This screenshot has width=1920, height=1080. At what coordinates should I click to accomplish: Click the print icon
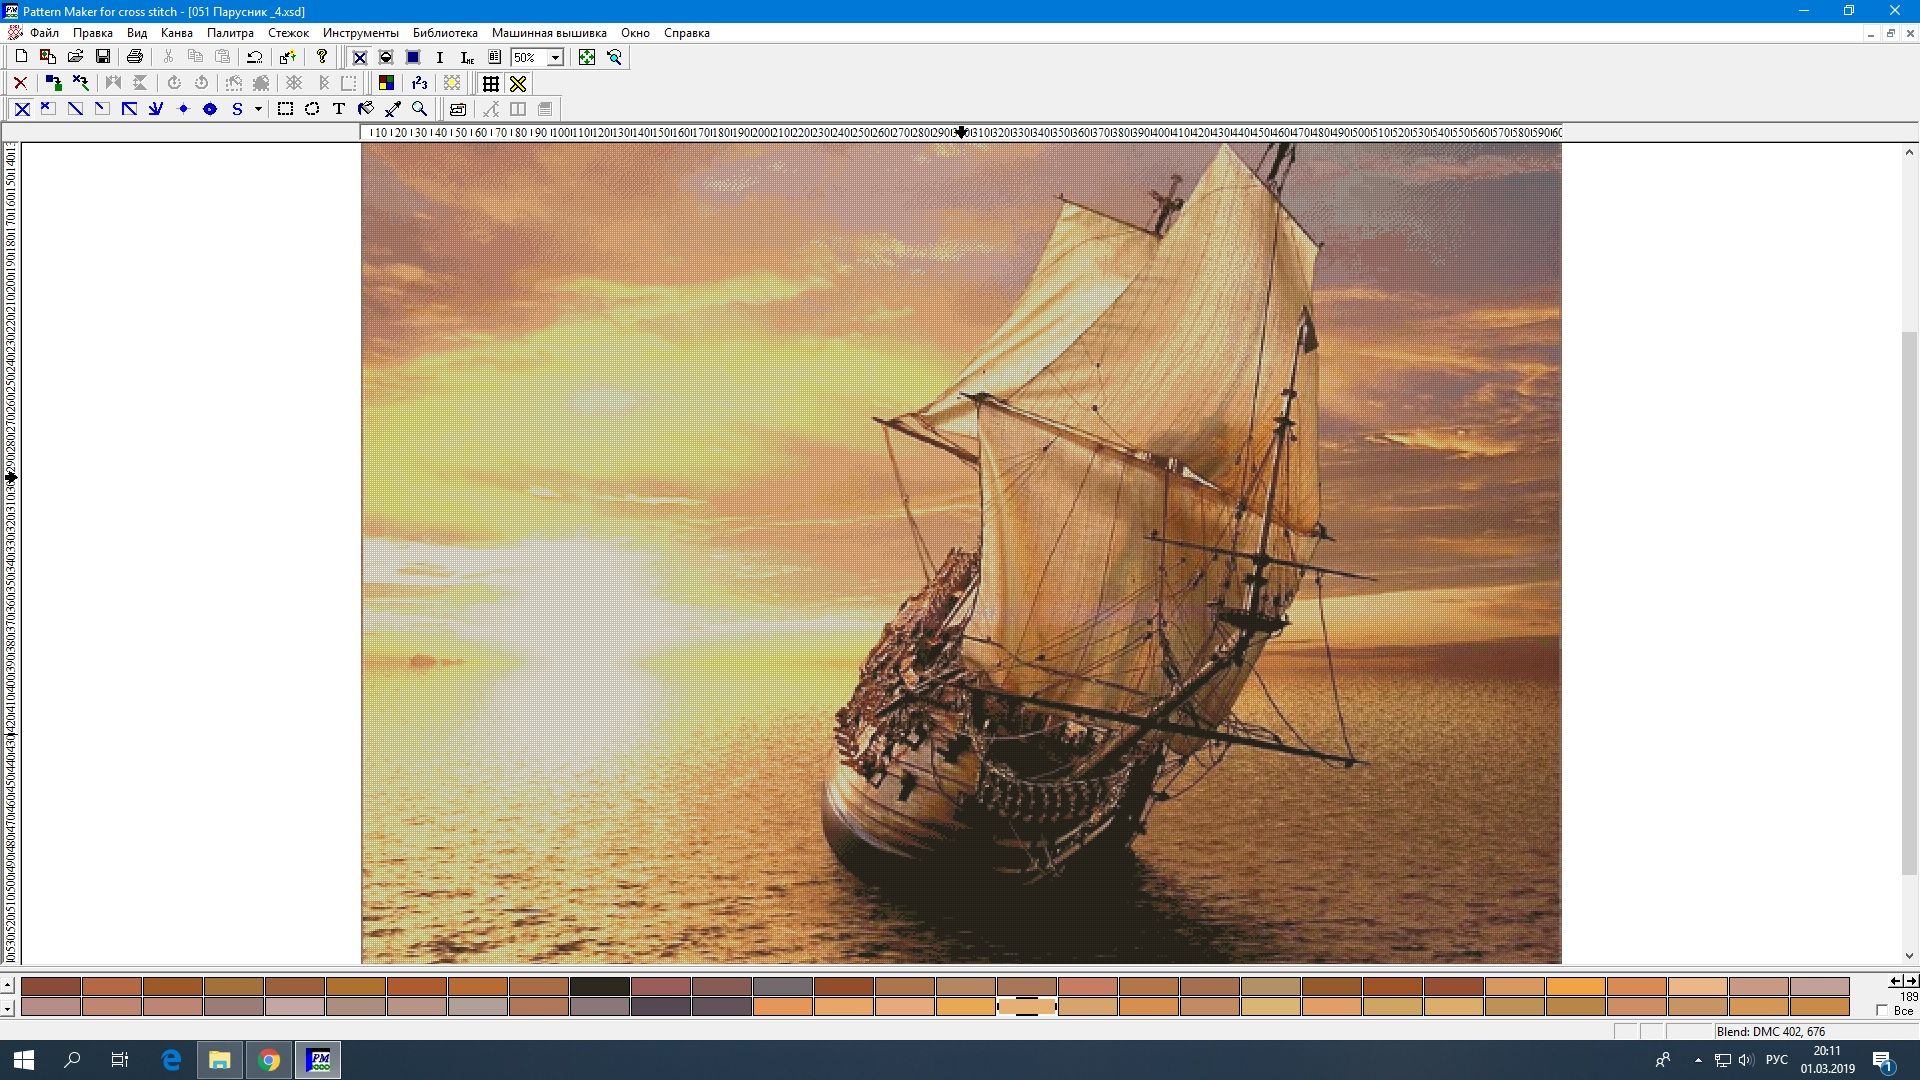135,57
